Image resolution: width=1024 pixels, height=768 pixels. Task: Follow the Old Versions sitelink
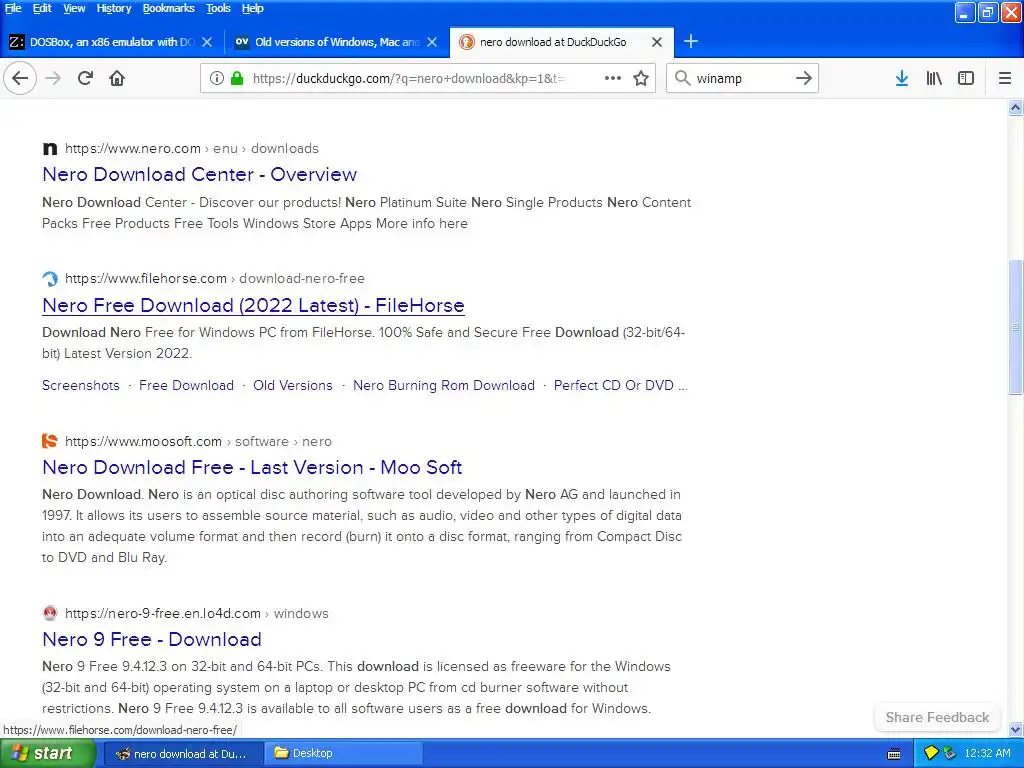(x=293, y=385)
